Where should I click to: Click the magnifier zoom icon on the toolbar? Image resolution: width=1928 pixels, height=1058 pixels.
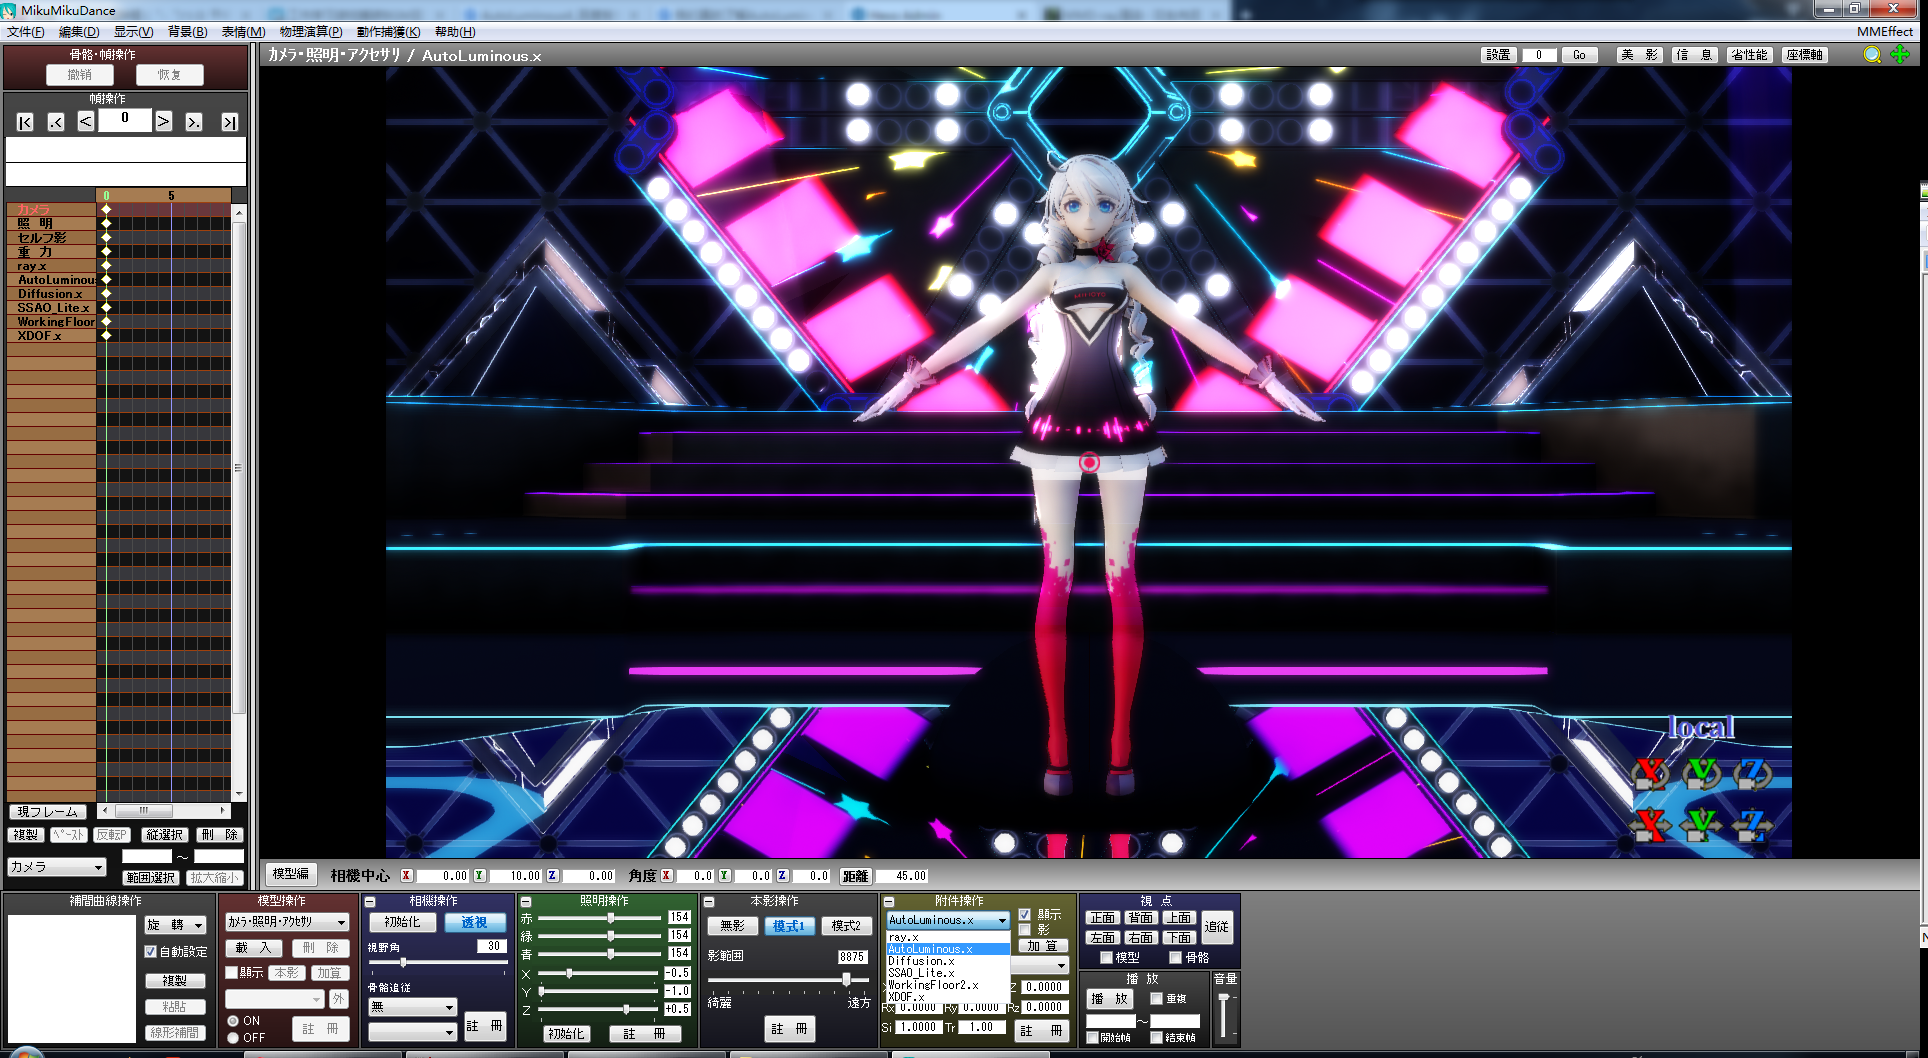pos(1871,55)
